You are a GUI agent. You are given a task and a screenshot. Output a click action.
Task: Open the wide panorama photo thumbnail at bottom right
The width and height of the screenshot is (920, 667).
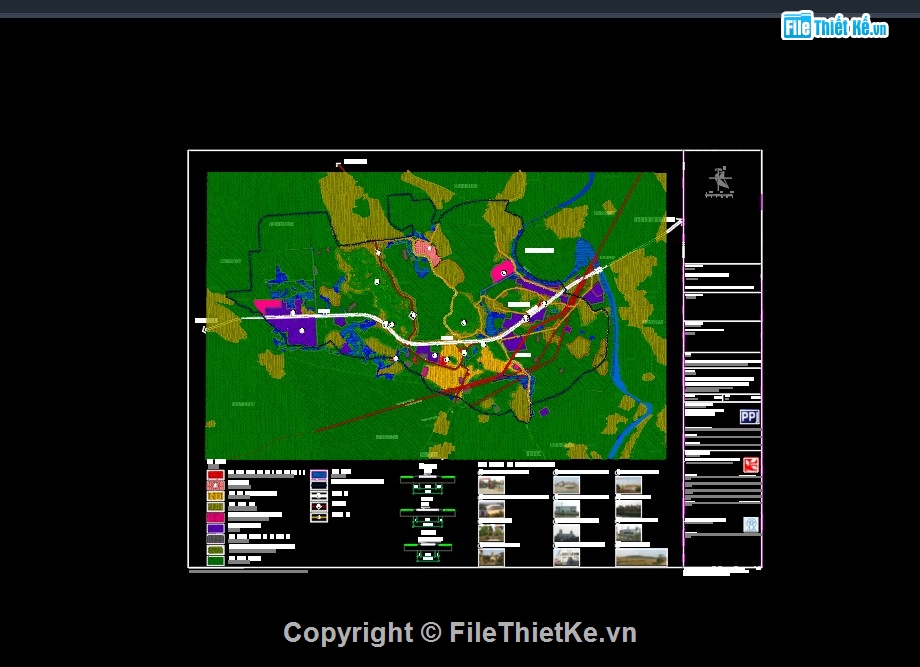pos(641,557)
